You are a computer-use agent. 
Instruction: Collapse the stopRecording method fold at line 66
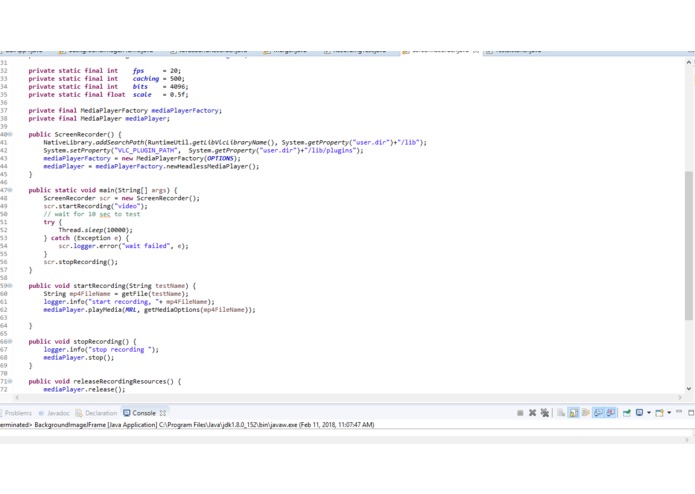click(x=10, y=342)
